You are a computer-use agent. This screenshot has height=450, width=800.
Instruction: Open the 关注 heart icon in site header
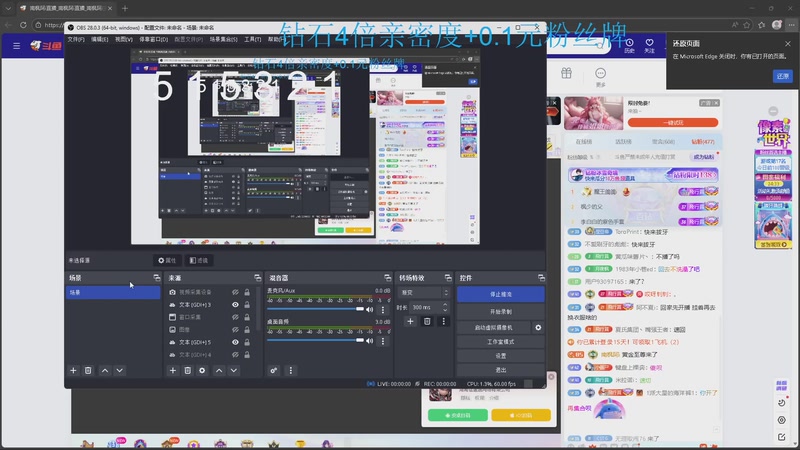tap(649, 45)
